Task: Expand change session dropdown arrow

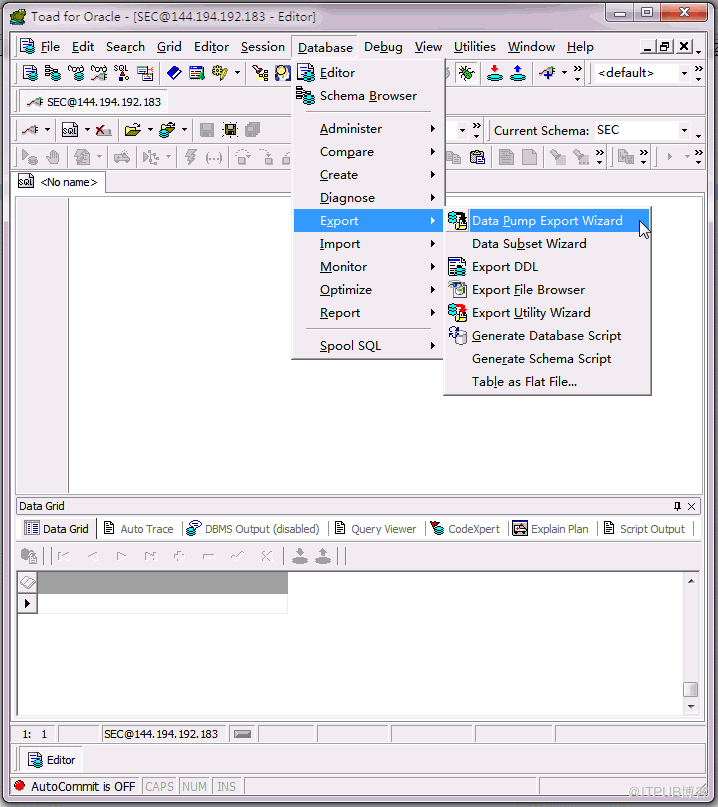Action: coord(47,130)
